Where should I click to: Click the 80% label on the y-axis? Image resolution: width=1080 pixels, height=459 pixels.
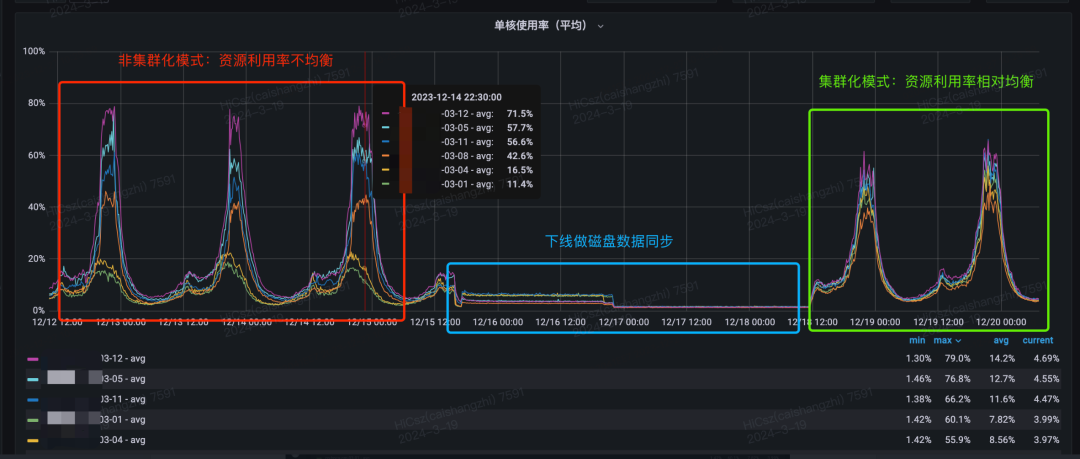36,103
